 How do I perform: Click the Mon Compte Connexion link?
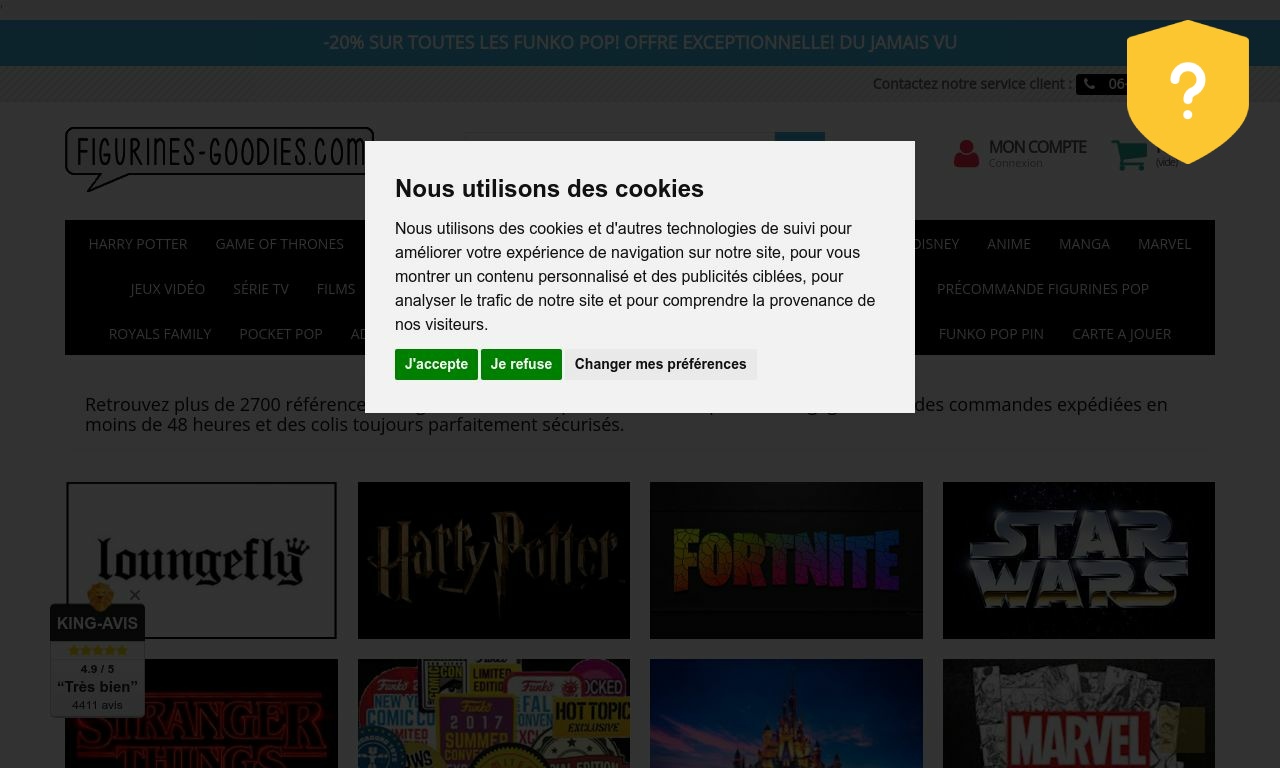tap(1016, 163)
